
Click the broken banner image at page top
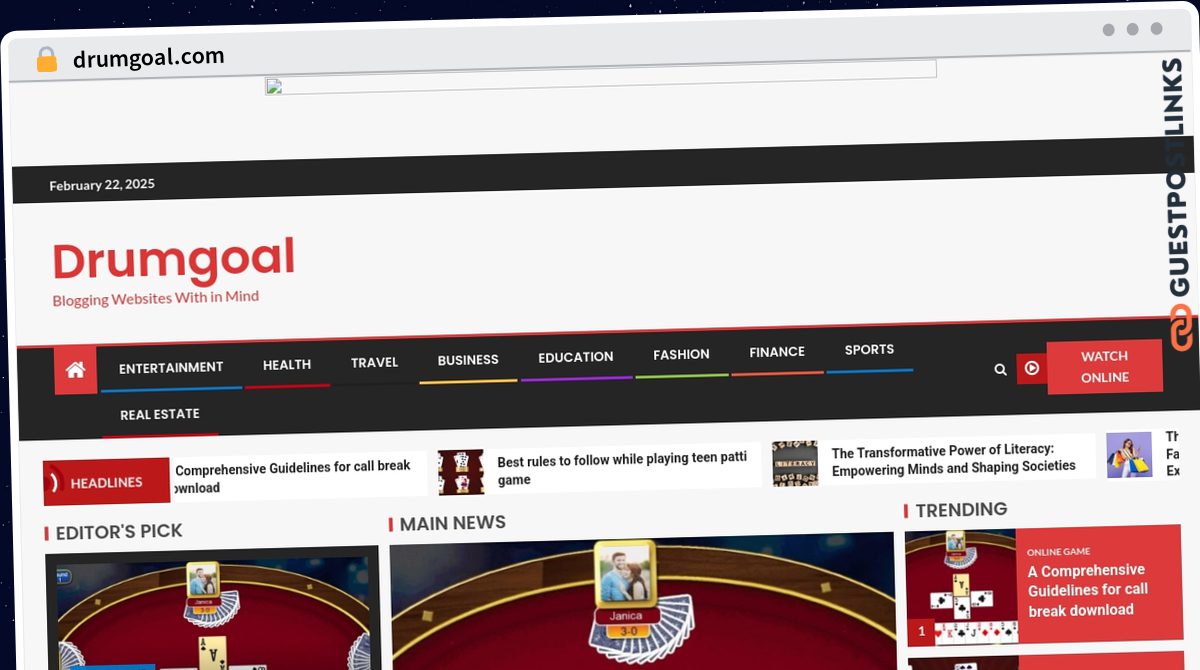(x=600, y=77)
